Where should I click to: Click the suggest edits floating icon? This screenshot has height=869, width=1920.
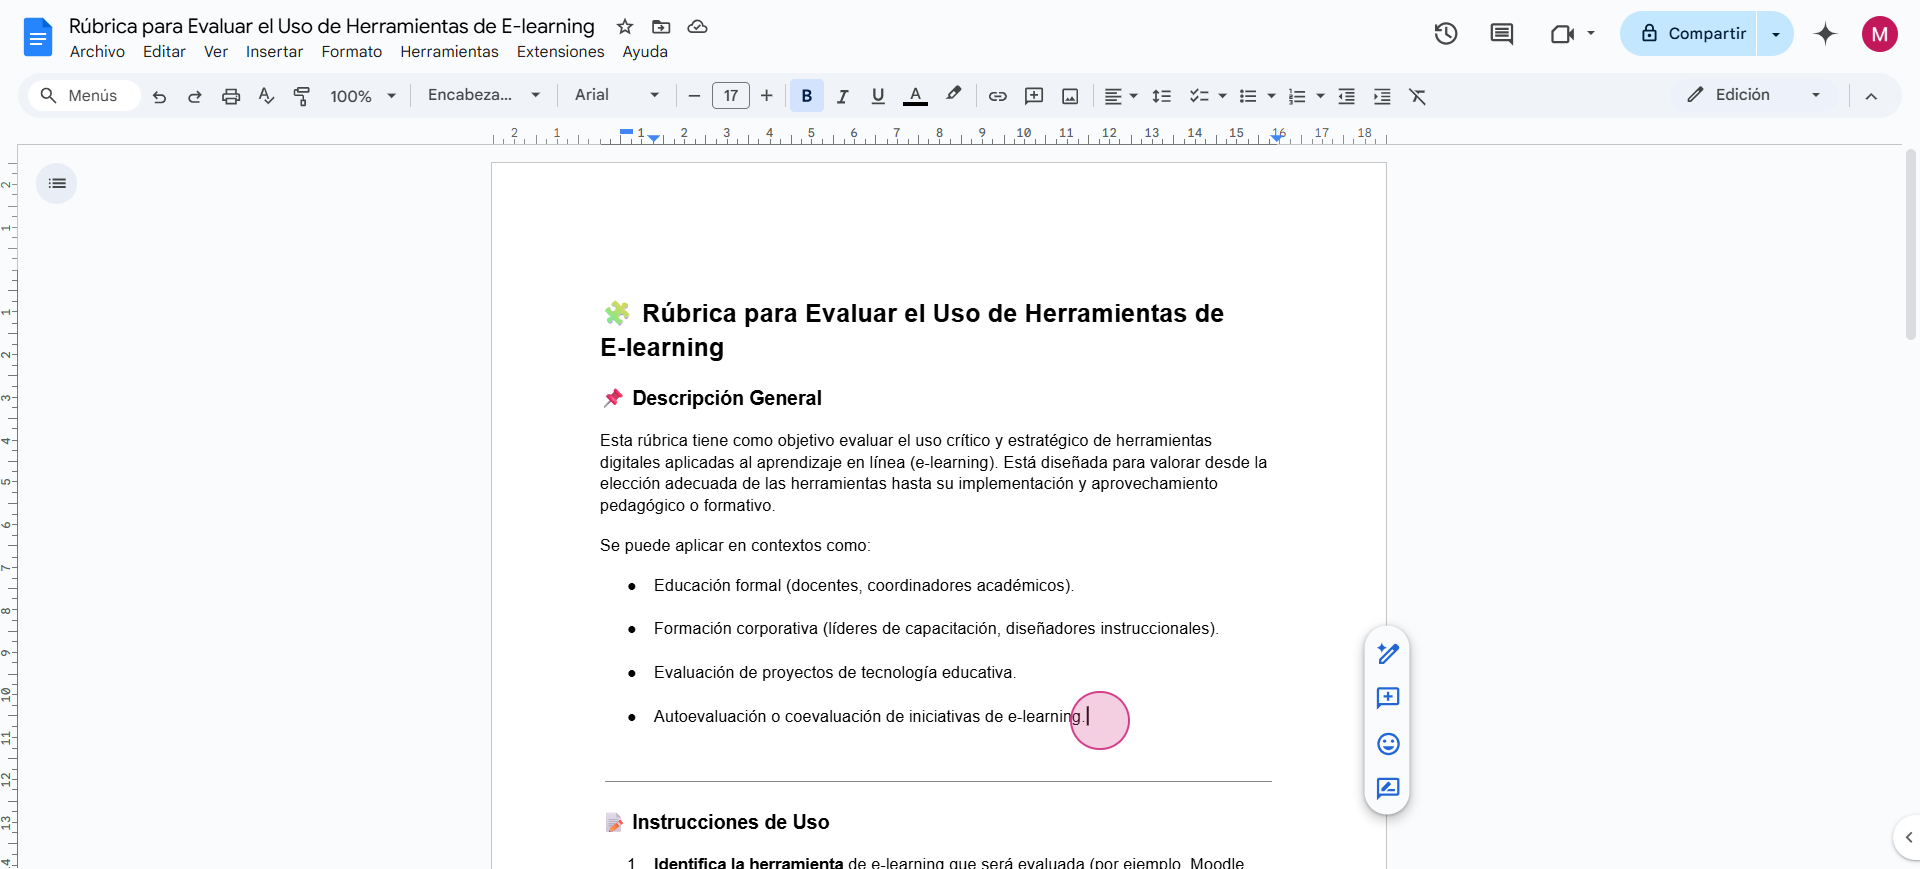(x=1388, y=788)
